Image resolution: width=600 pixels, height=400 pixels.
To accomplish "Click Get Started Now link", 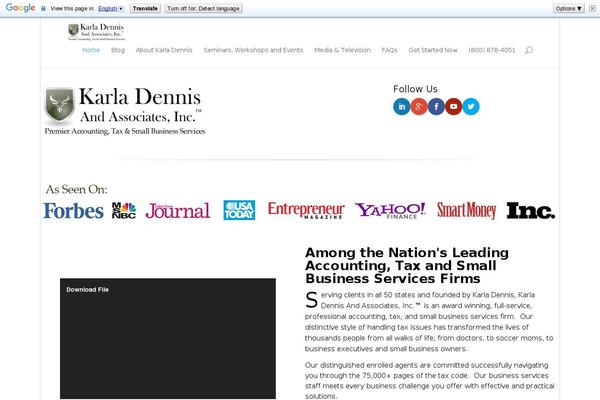I will click(x=433, y=50).
